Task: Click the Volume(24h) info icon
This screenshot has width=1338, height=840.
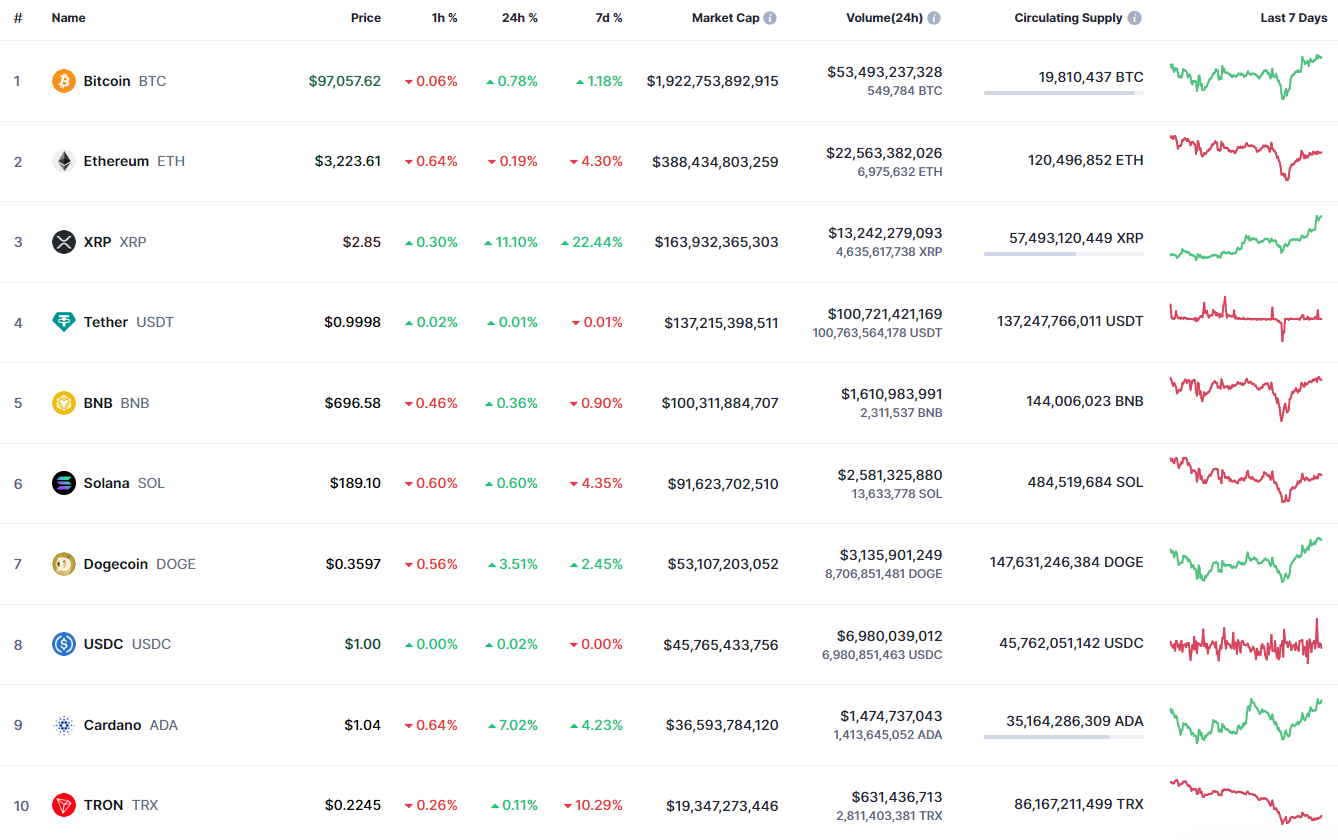Action: click(x=934, y=18)
